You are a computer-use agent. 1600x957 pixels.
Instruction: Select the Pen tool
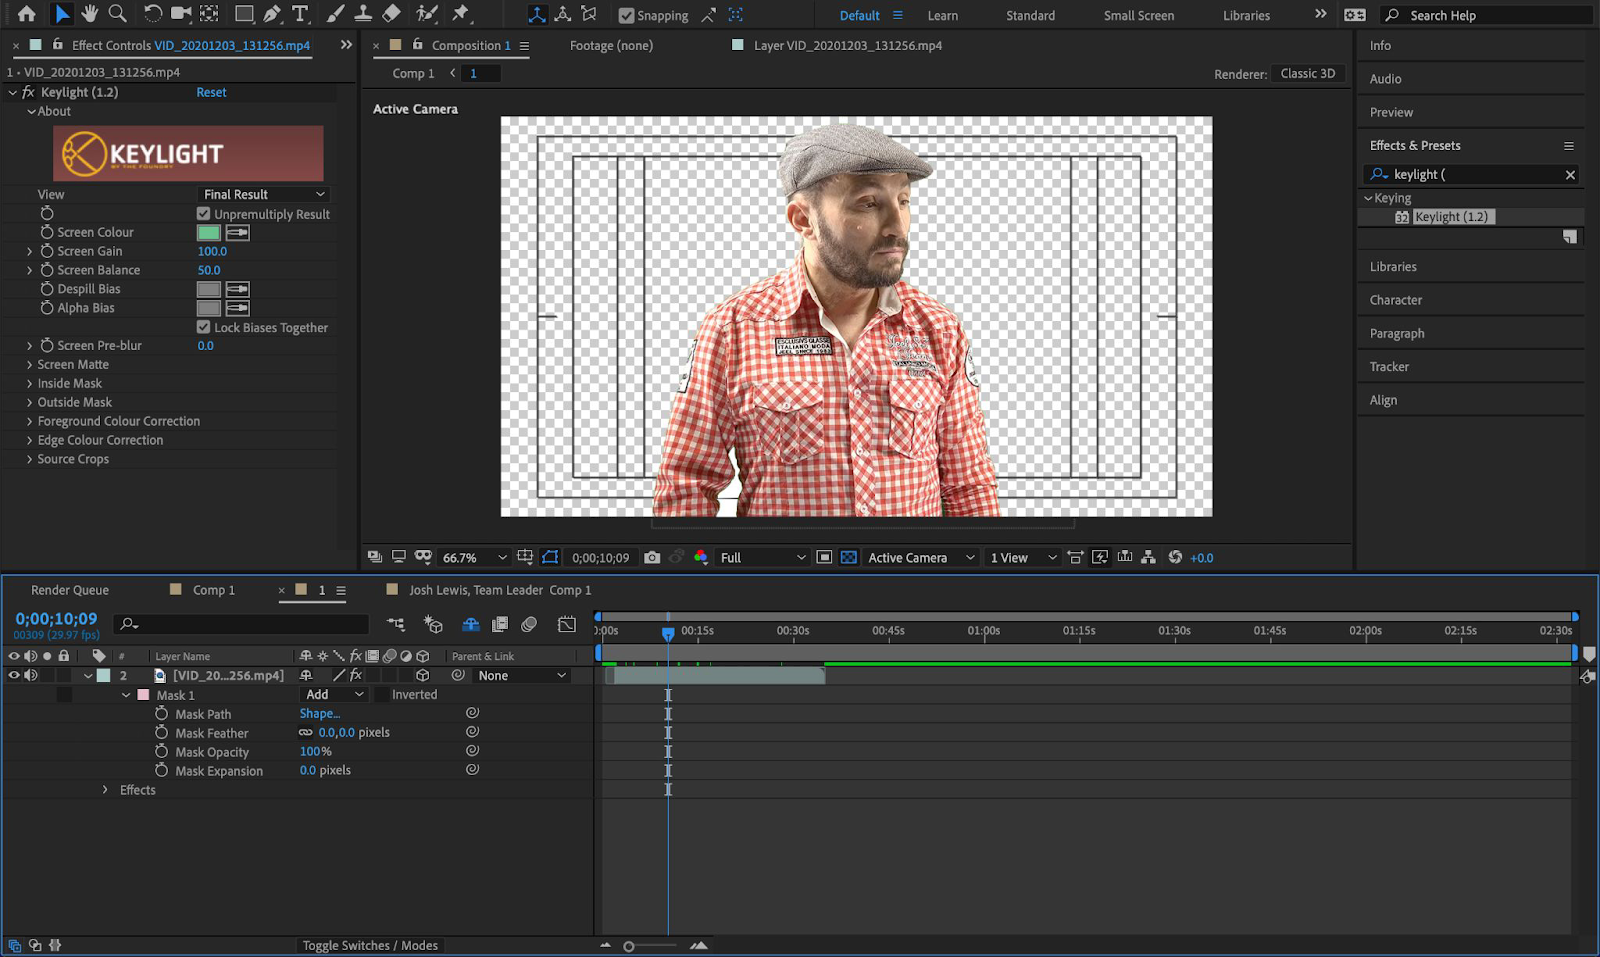tap(269, 14)
